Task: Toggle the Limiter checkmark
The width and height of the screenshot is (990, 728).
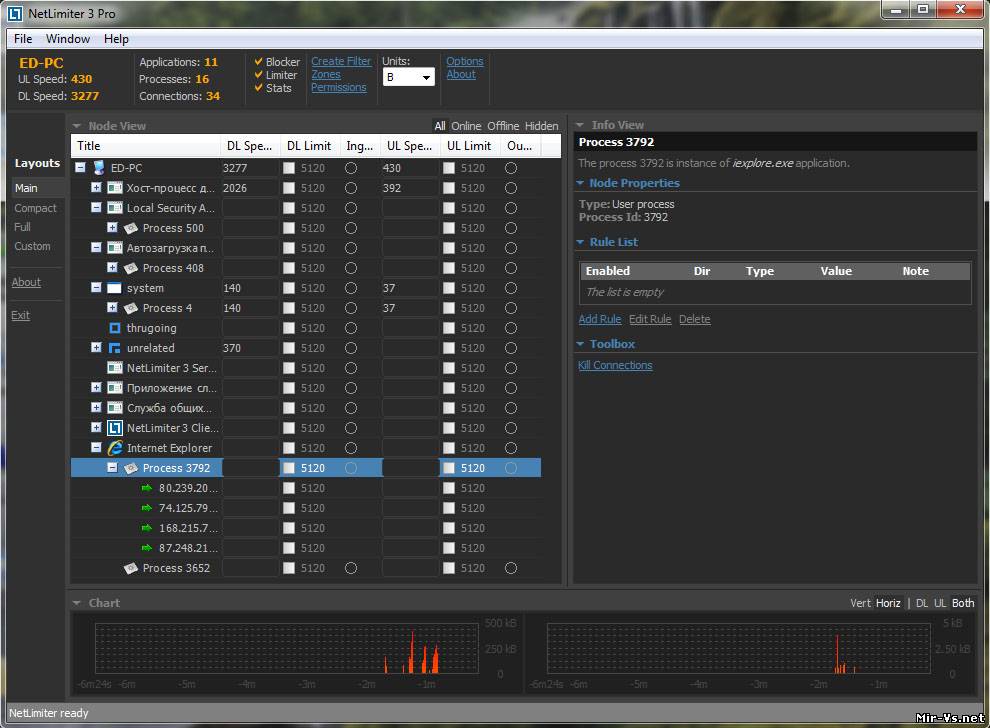Action: (x=258, y=75)
